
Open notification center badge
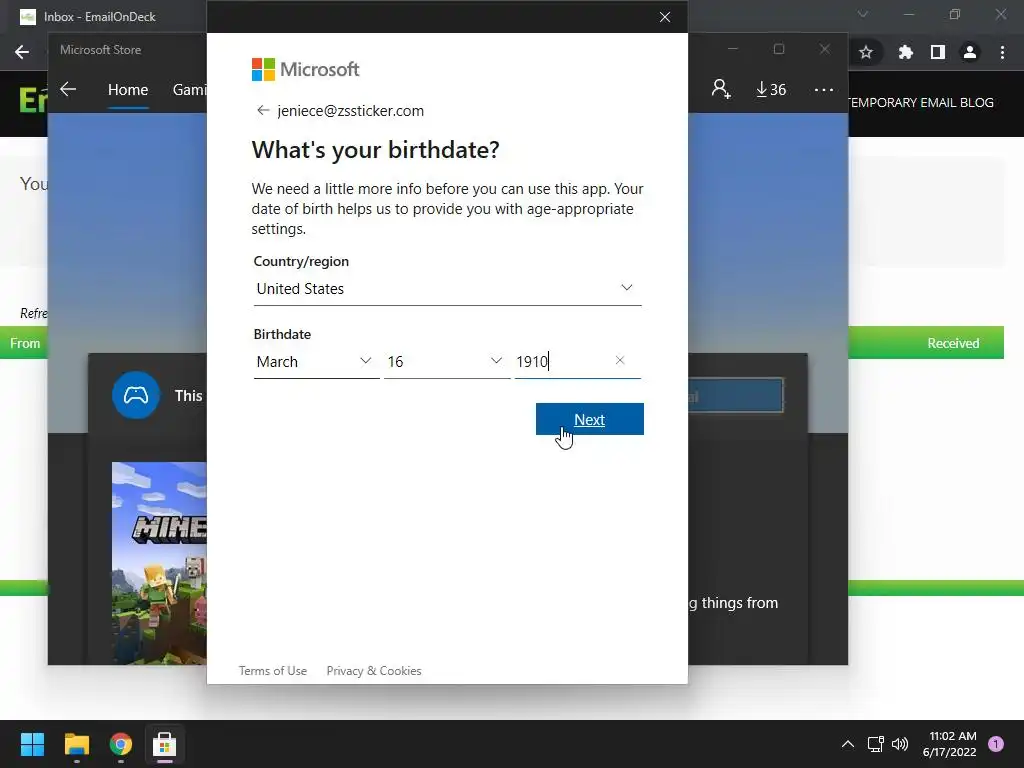coord(996,744)
